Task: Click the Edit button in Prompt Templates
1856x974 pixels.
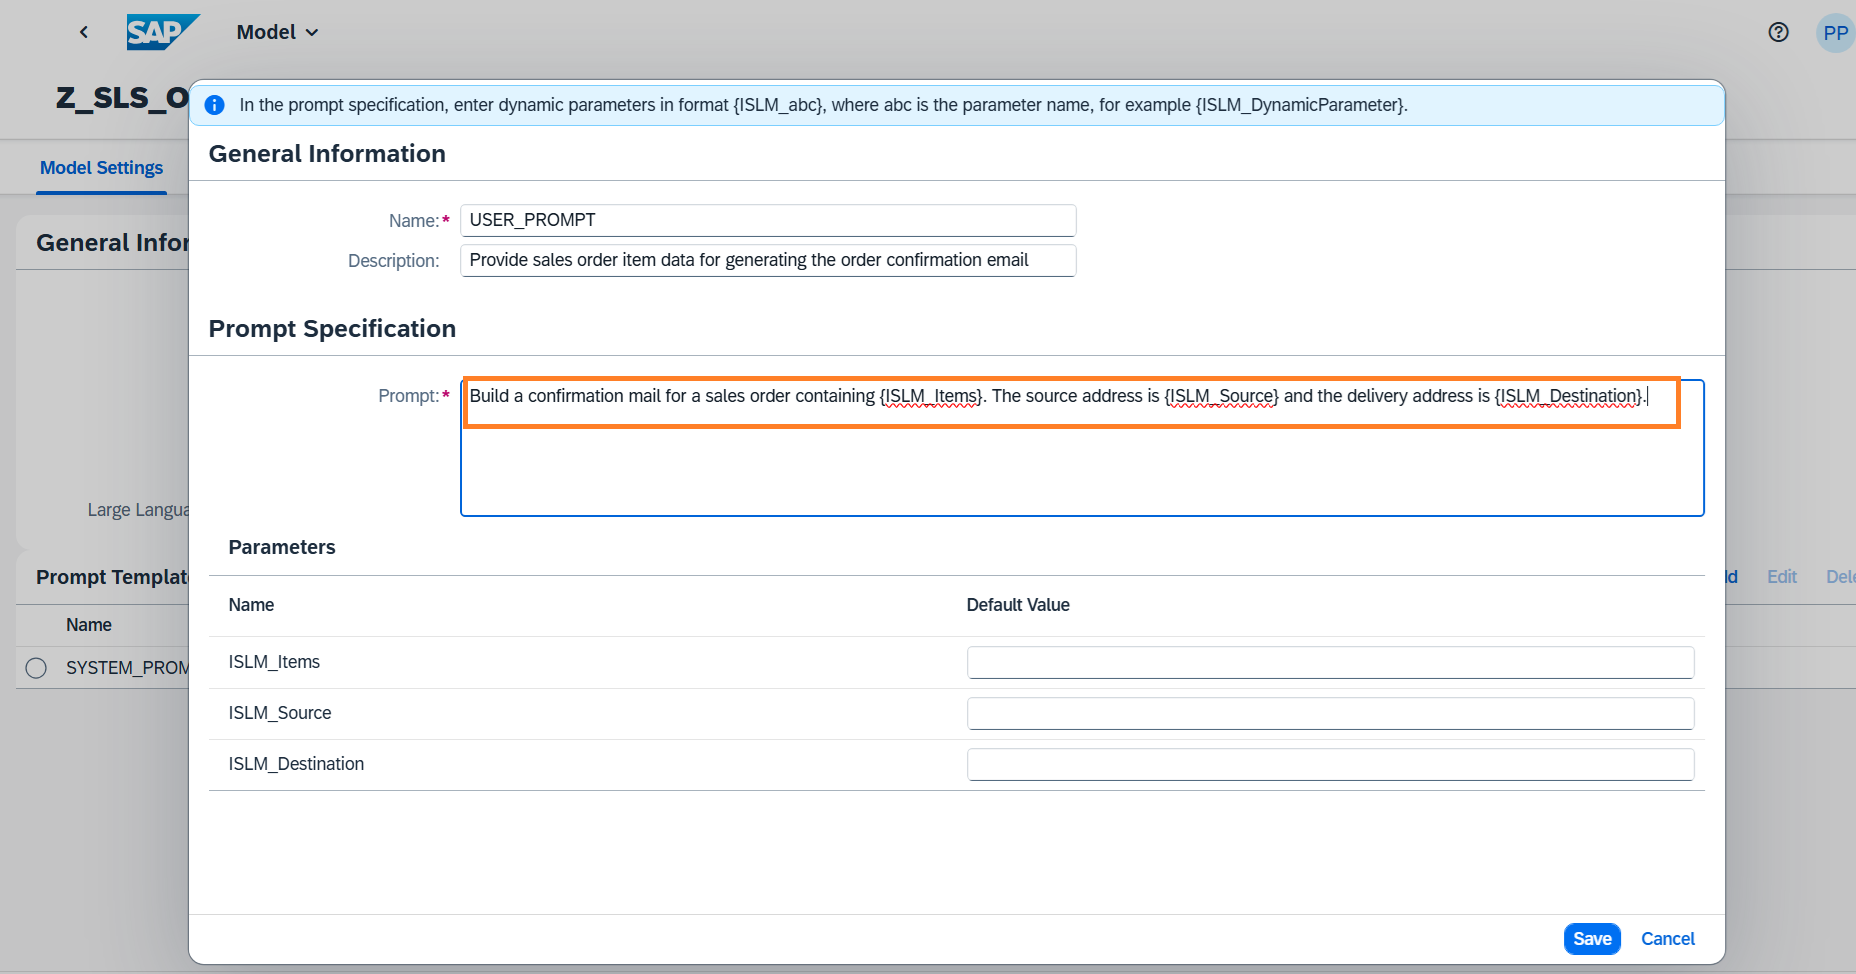Action: click(1781, 577)
